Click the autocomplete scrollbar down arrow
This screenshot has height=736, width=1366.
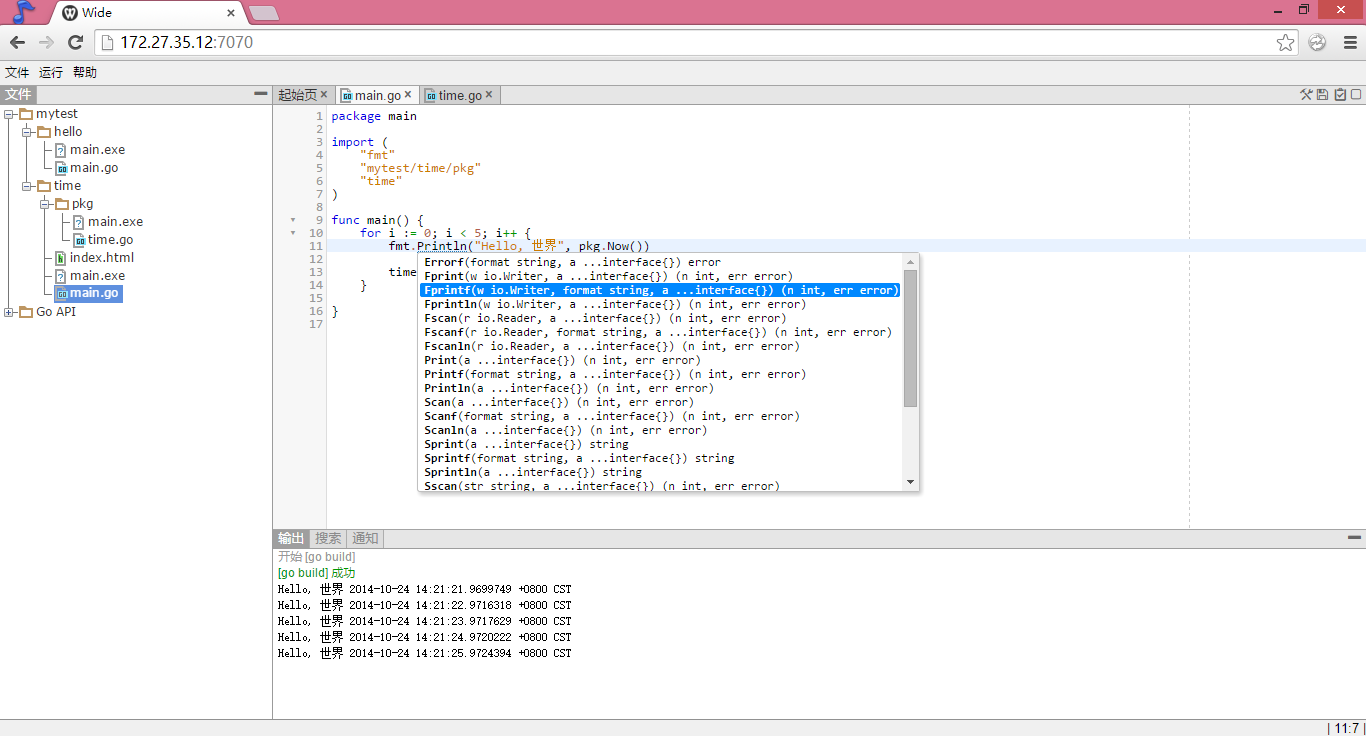[910, 482]
